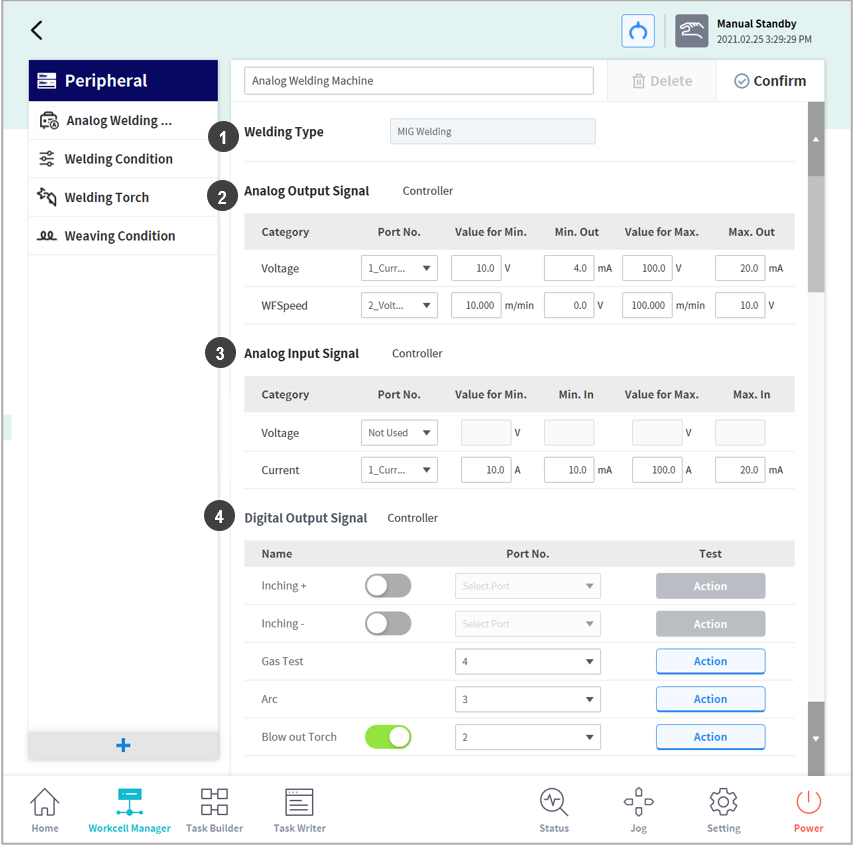Open the Jog control icon
854x847 pixels.
tap(638, 809)
